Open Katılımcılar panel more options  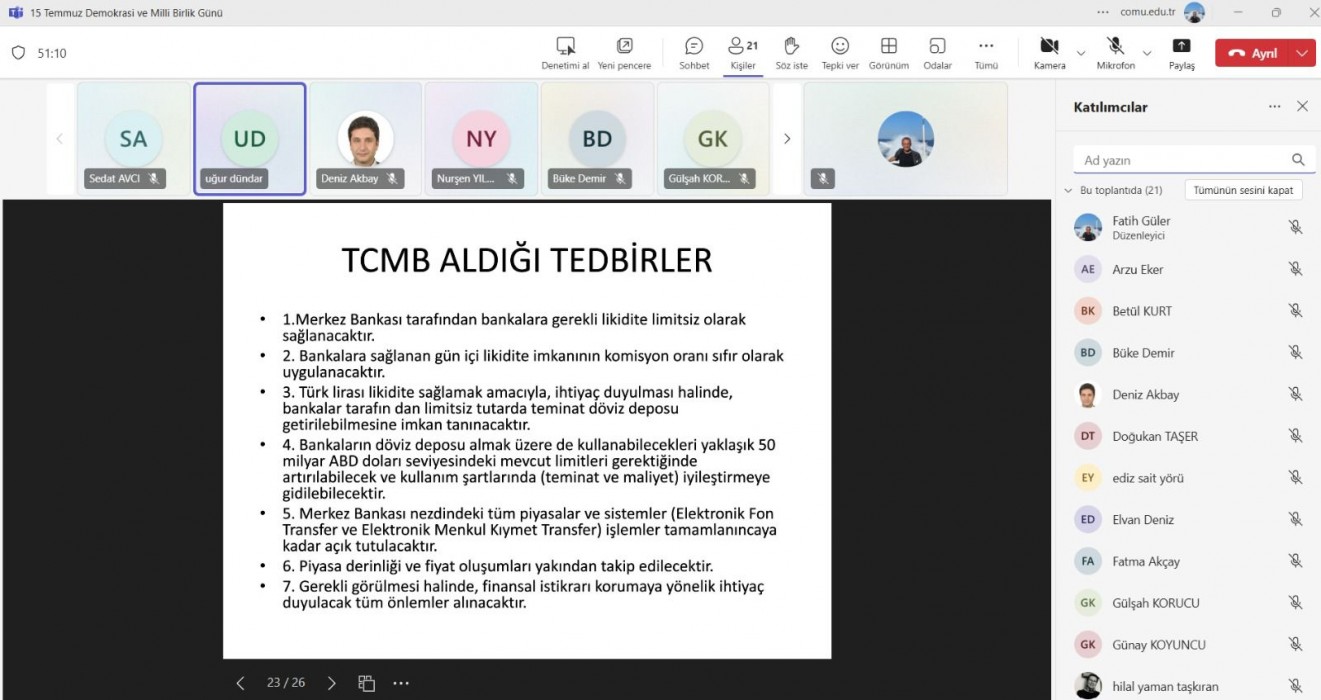click(x=1274, y=107)
